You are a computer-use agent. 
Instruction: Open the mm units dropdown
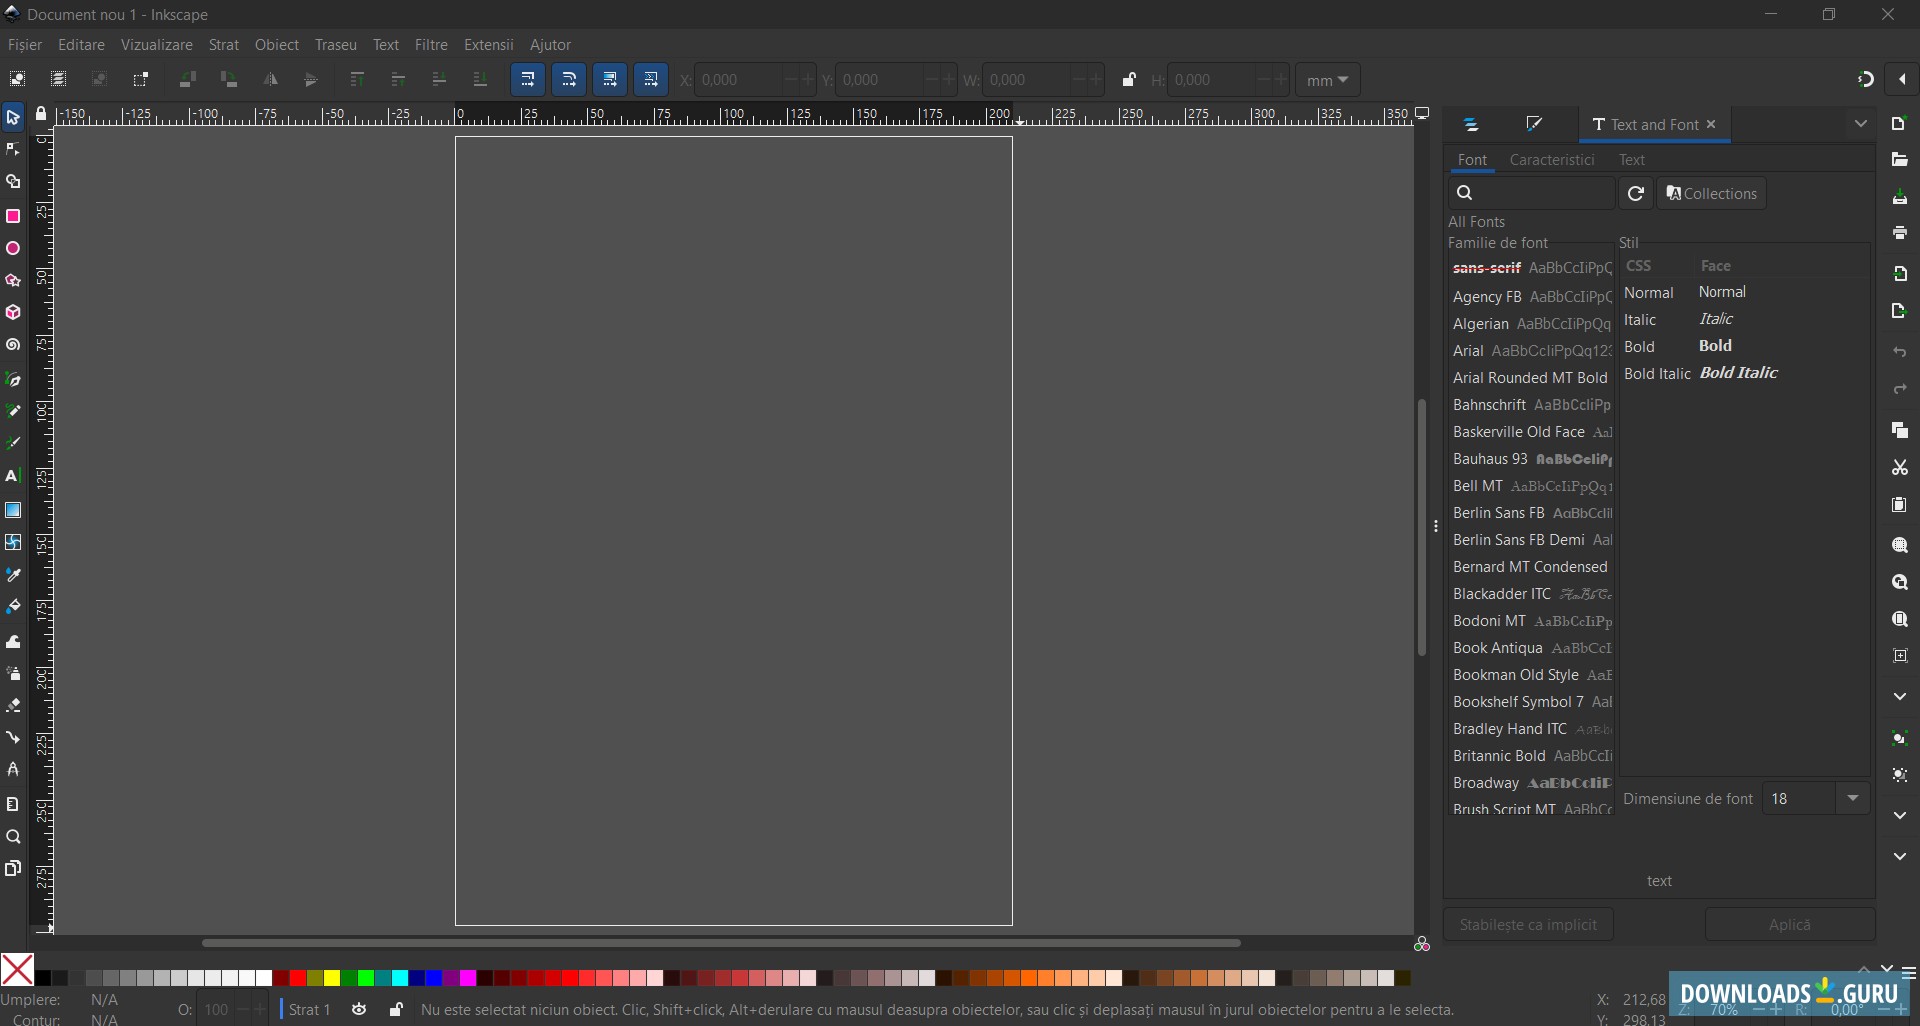1327,79
